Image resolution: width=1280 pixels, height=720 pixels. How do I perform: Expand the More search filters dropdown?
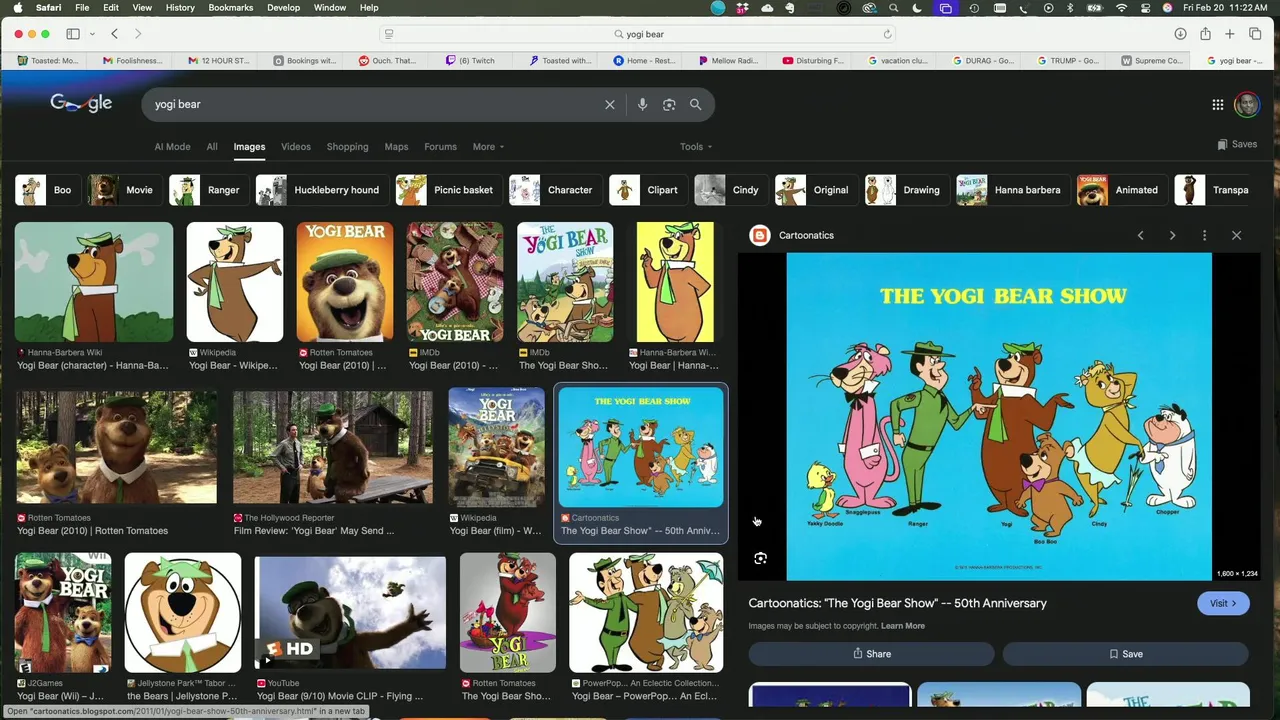488,147
